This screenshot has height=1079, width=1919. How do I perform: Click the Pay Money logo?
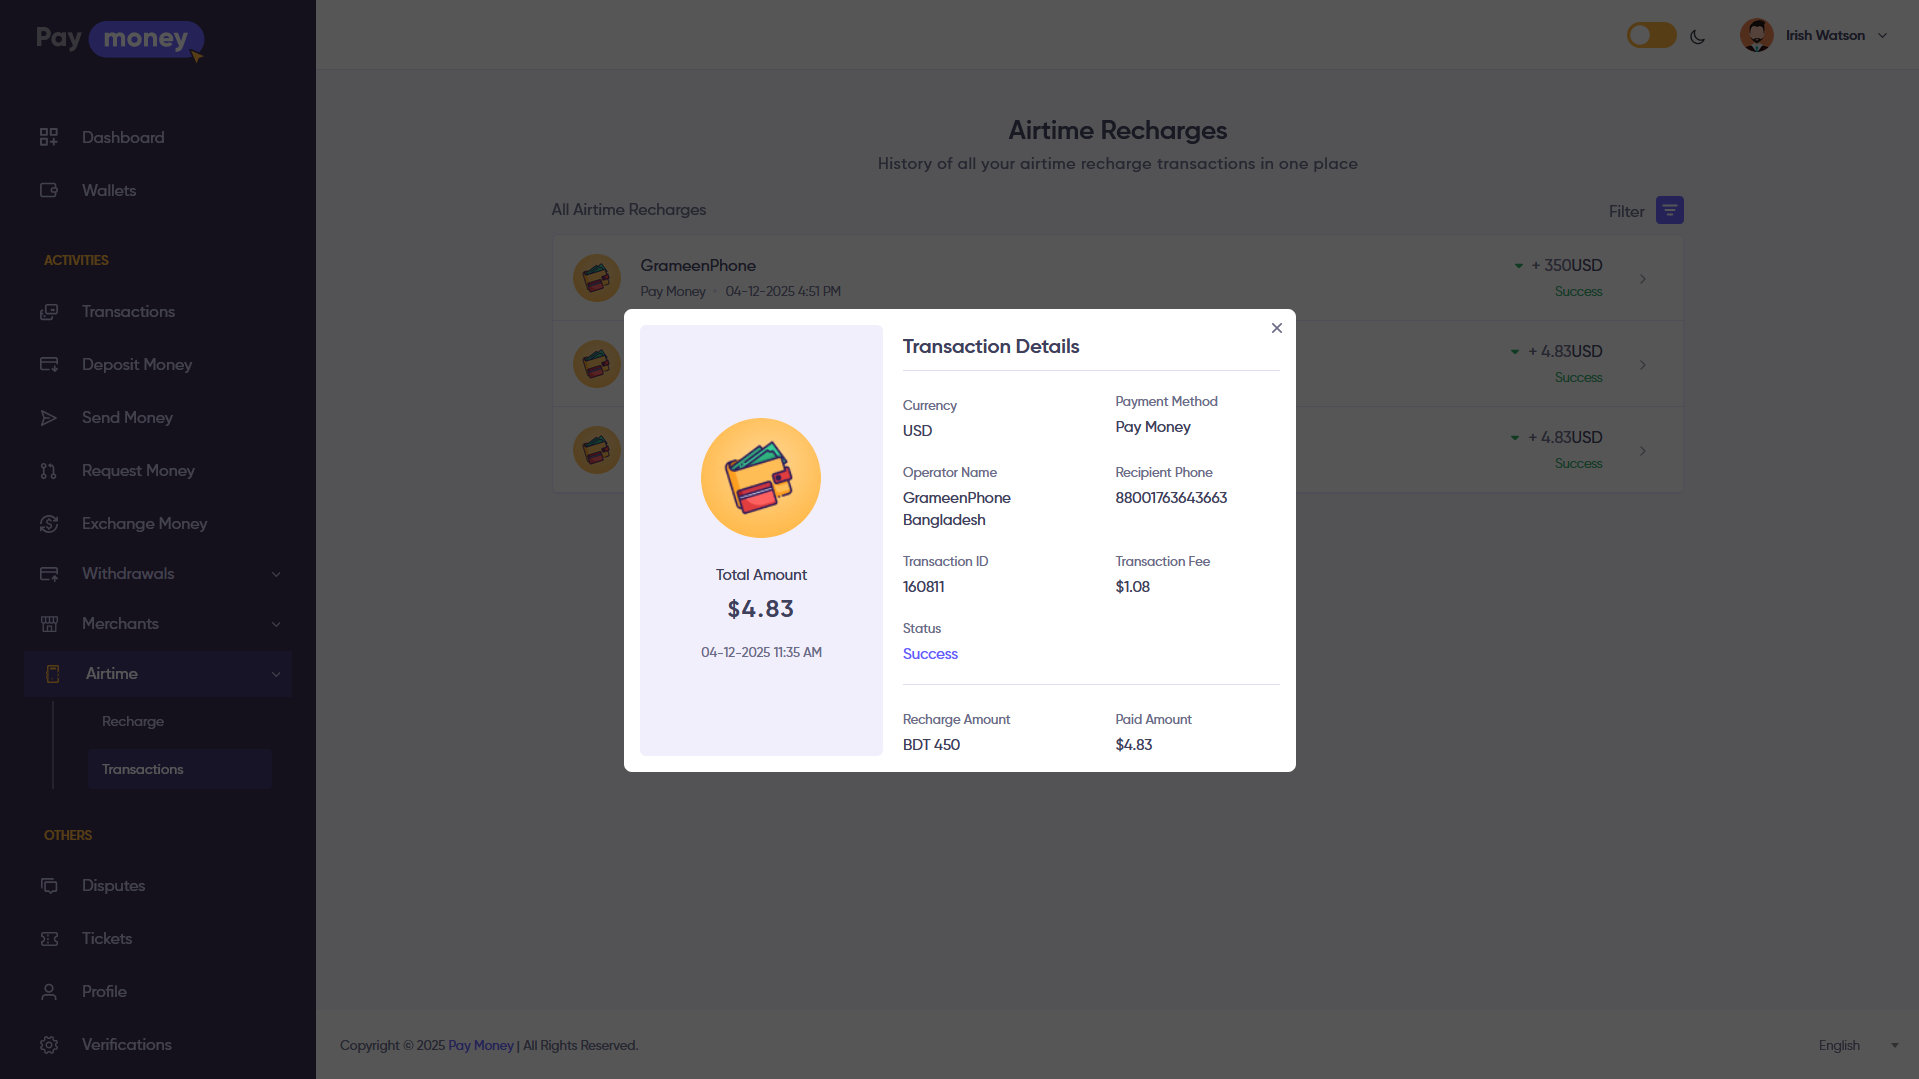(119, 39)
